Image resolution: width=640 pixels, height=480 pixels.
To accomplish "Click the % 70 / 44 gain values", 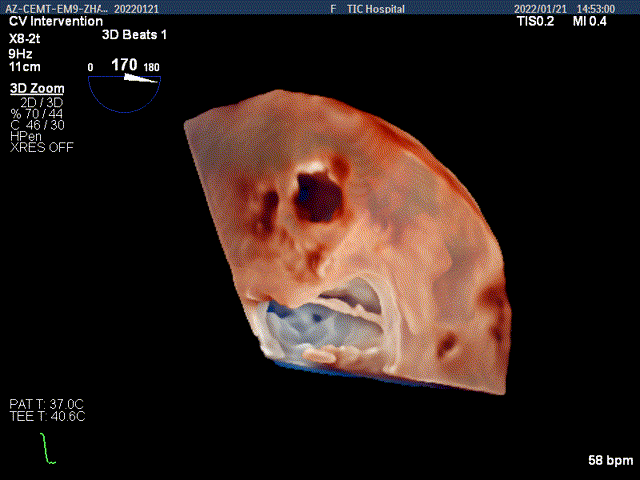I will coord(37,113).
